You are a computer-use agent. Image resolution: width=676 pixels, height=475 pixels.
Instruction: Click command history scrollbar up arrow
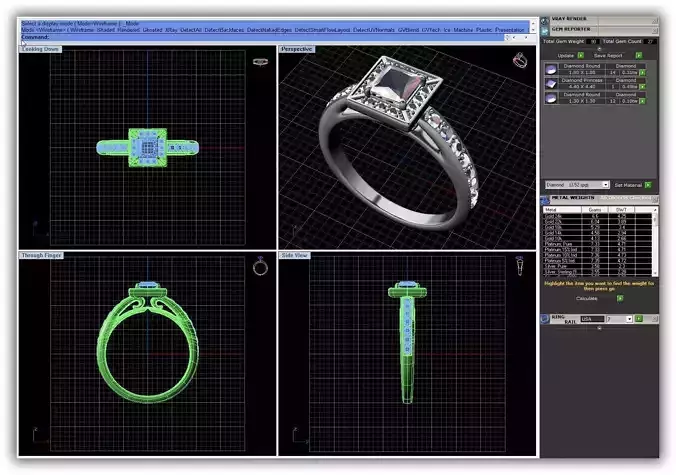(533, 22)
